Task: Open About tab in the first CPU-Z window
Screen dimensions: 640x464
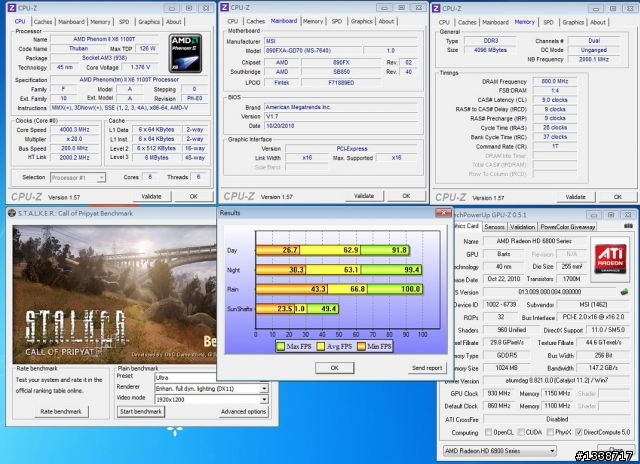Action: pyautogui.click(x=173, y=22)
